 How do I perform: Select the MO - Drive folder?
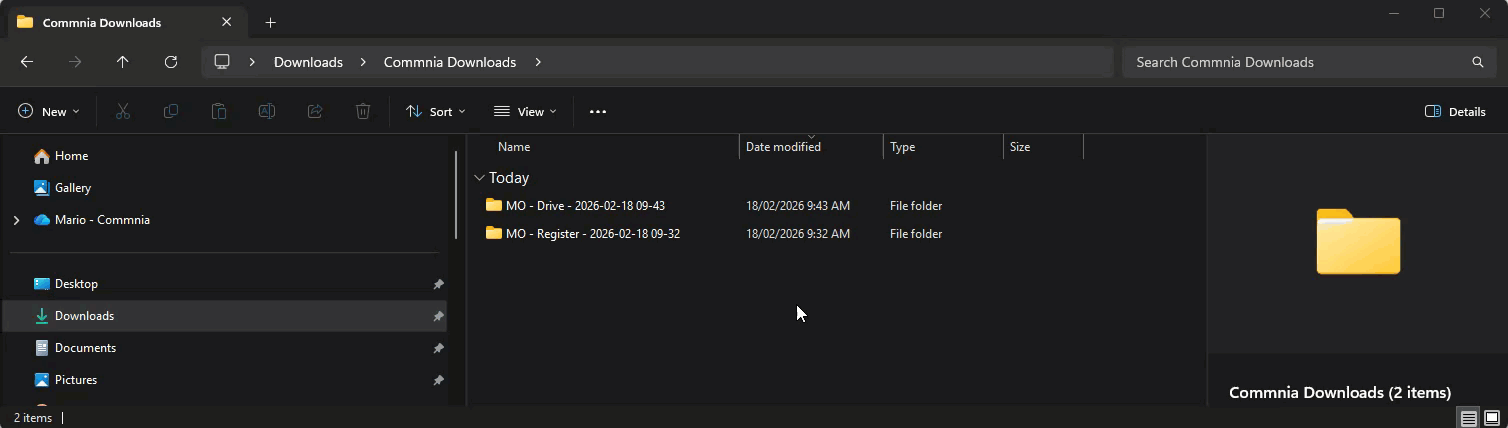click(584, 206)
